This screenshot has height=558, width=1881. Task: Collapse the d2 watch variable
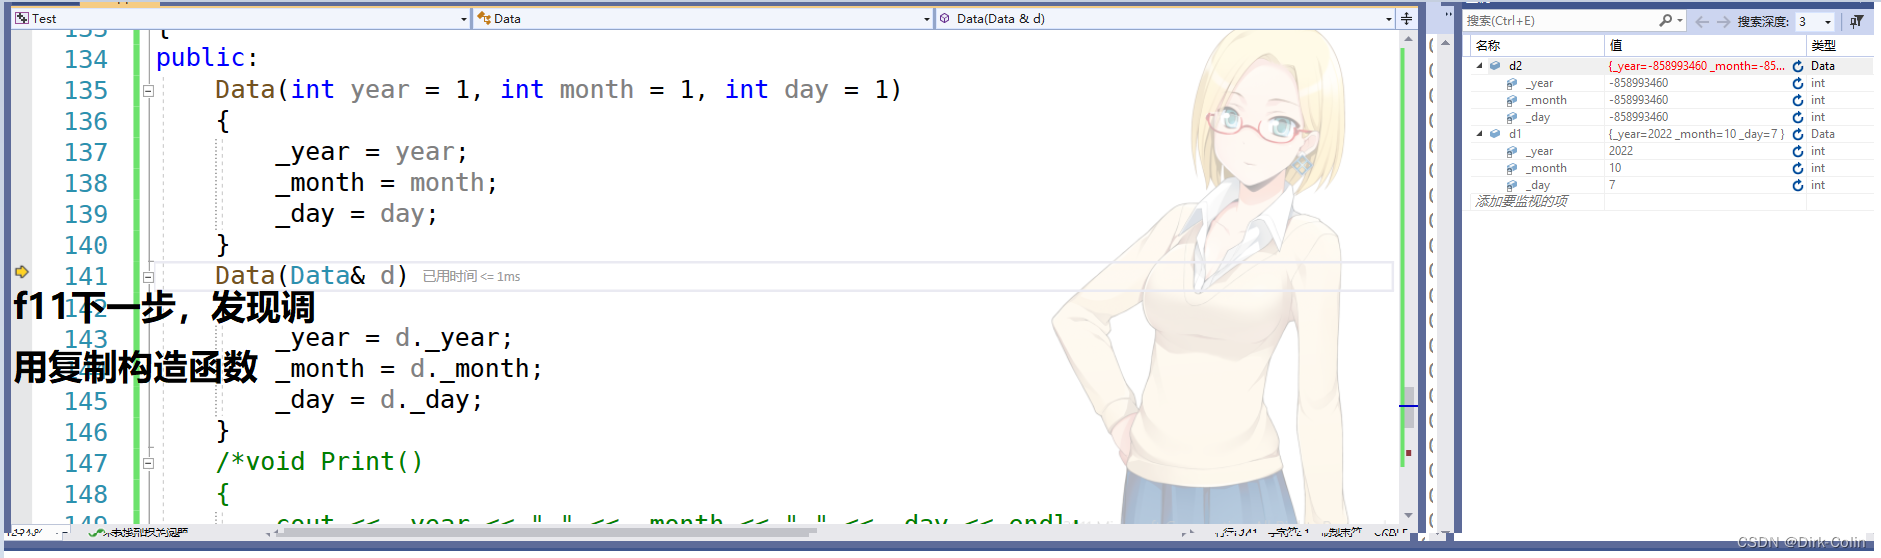(1480, 66)
